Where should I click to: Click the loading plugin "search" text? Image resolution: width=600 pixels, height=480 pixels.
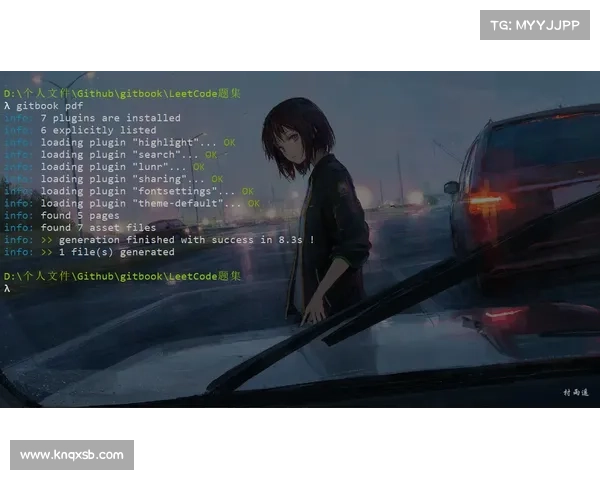[119, 155]
